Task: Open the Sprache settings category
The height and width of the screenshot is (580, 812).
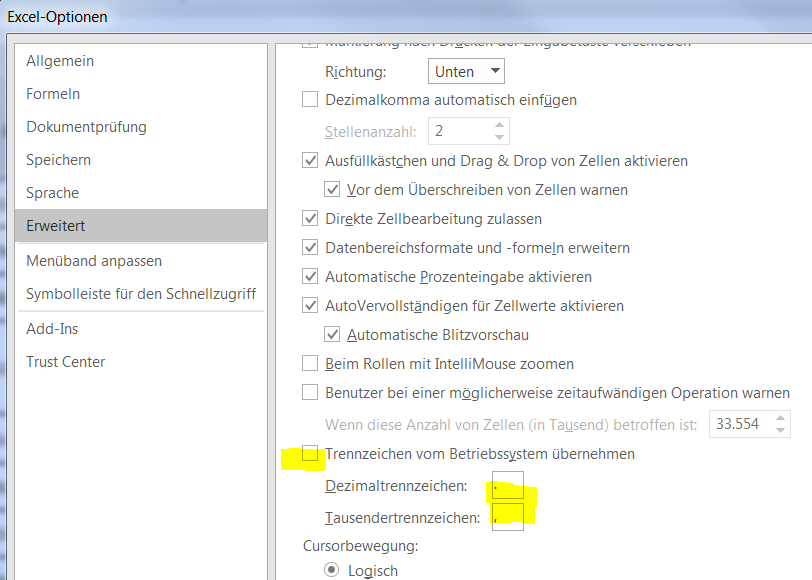Action: [52, 193]
